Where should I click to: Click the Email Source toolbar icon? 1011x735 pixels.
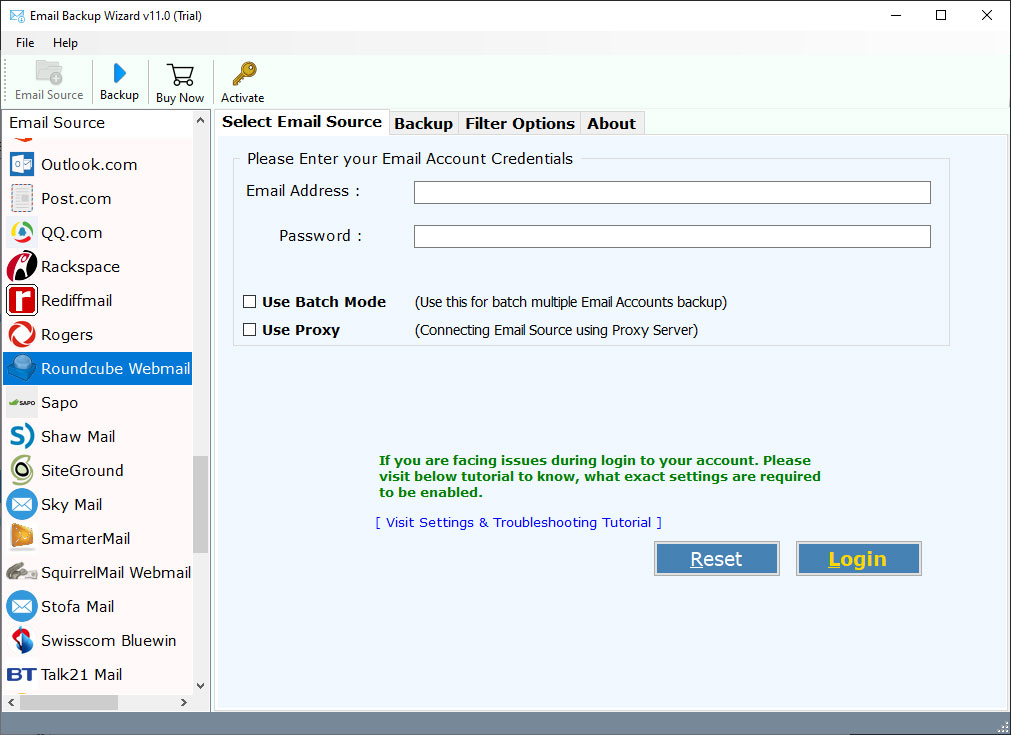coord(49,72)
